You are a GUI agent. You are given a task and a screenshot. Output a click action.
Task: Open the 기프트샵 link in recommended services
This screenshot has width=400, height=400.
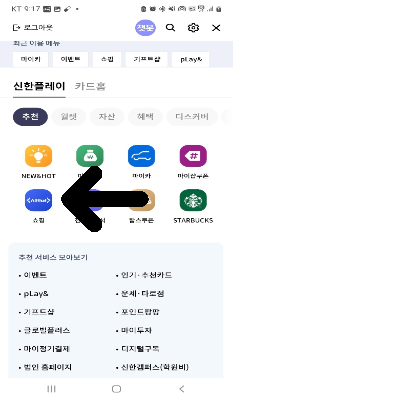coord(39,312)
